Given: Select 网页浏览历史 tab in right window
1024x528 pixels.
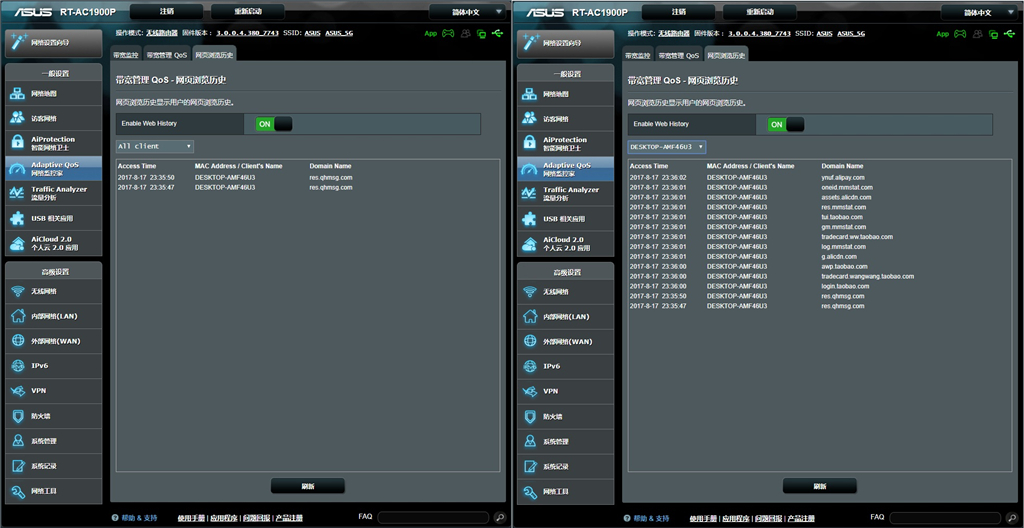Looking at the screenshot, I should (726, 54).
